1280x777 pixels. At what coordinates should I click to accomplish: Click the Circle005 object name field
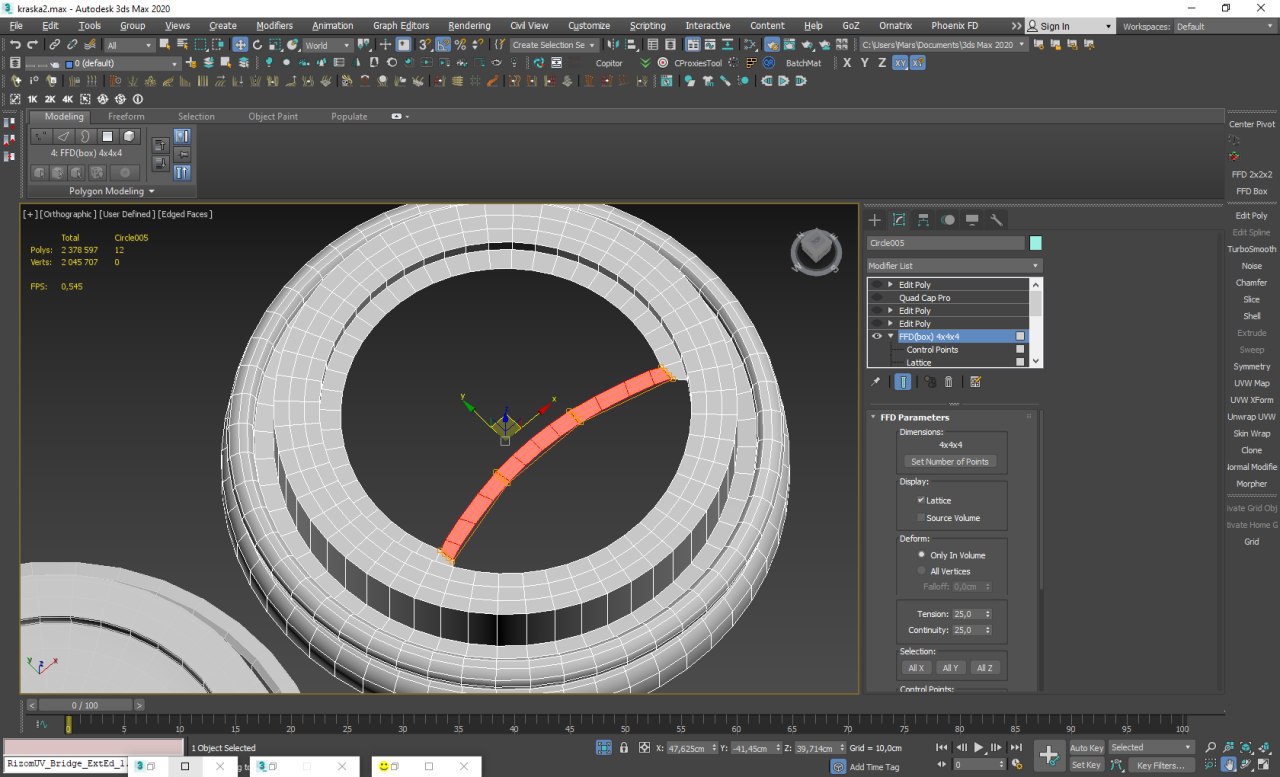click(945, 243)
